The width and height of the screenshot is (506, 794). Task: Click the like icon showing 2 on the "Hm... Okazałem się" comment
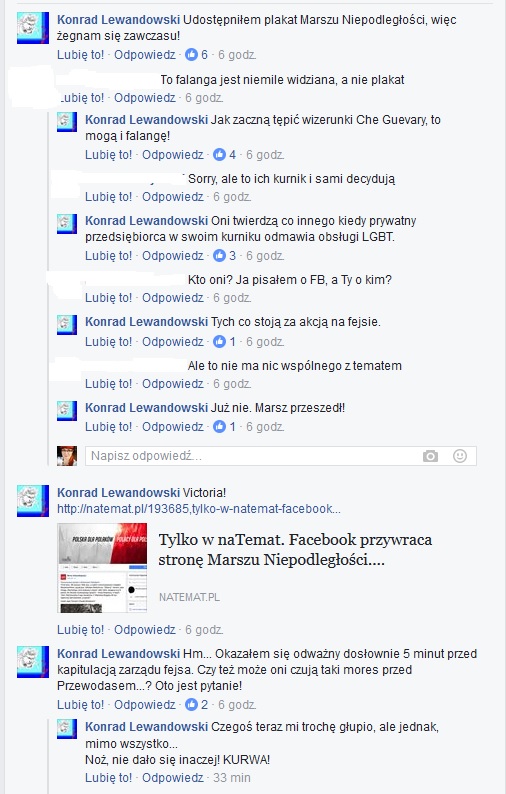191,704
